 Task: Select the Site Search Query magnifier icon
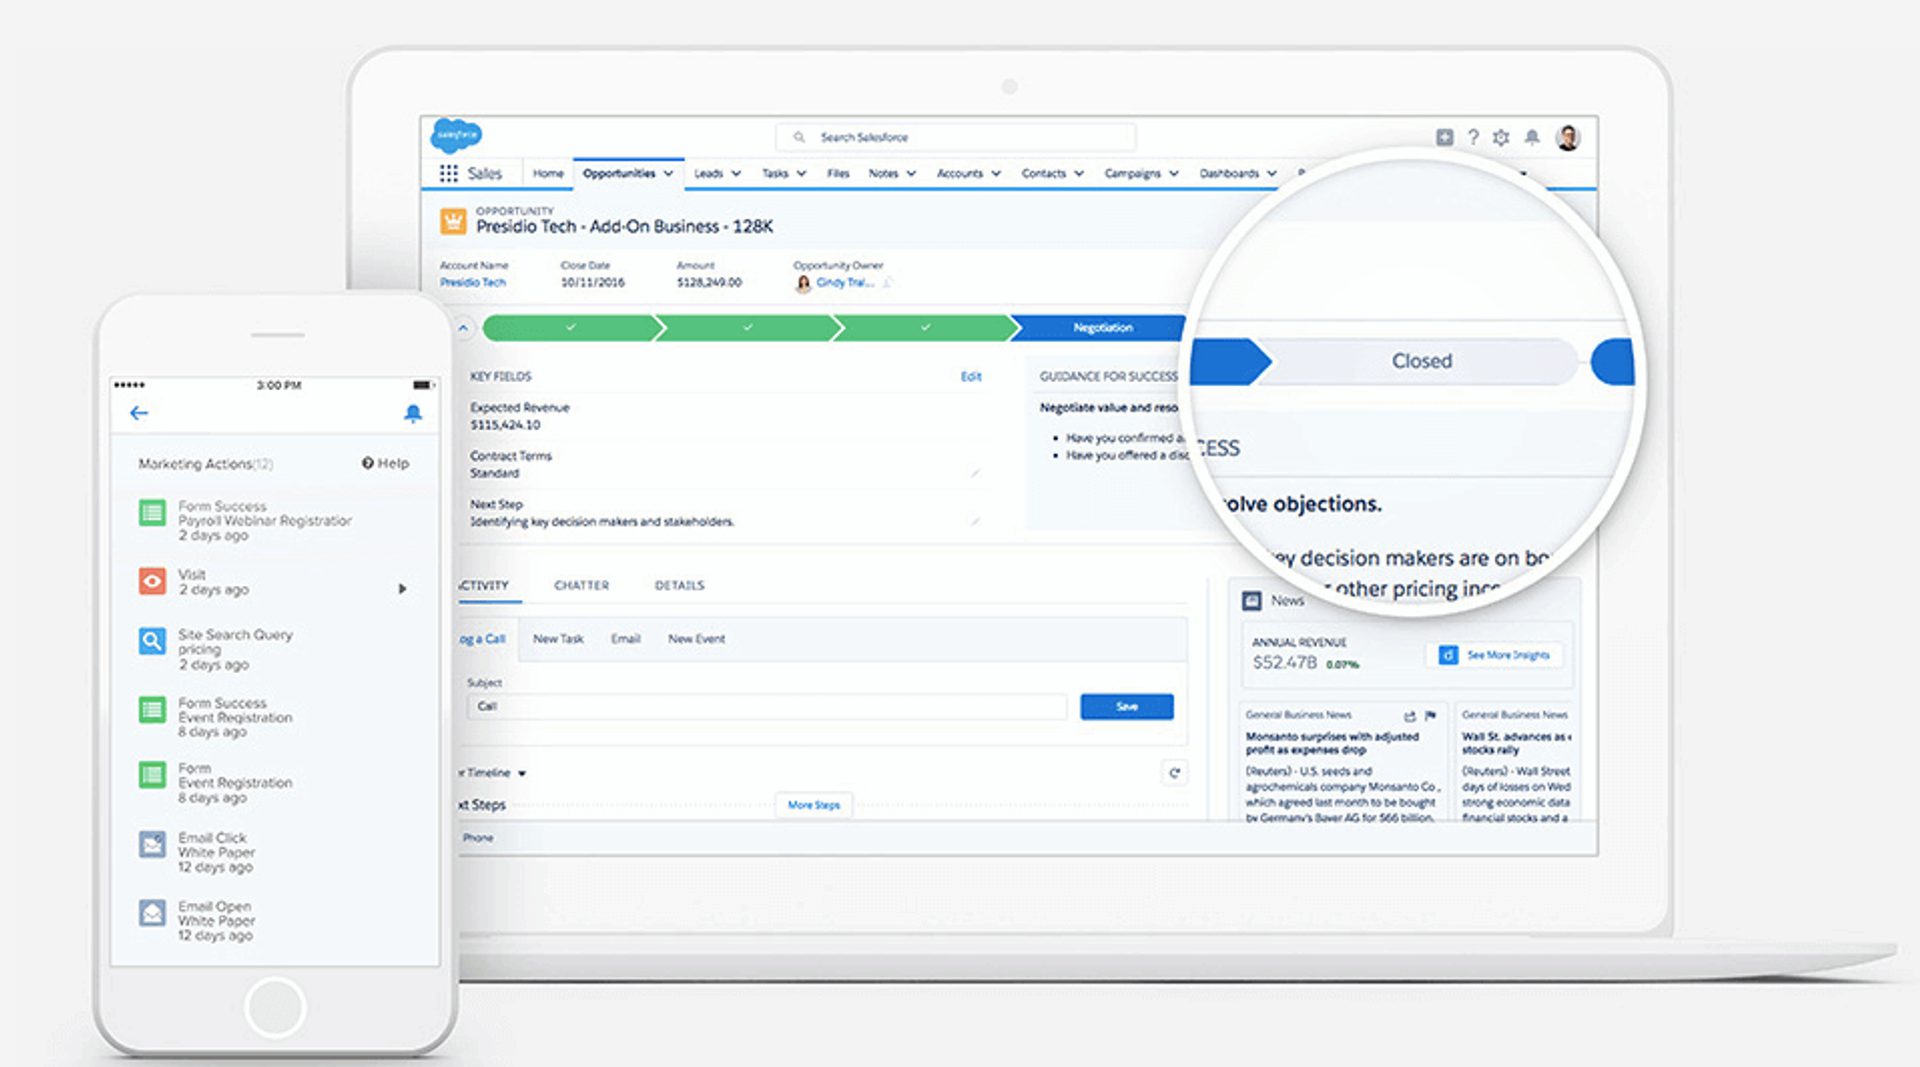pyautogui.click(x=151, y=641)
